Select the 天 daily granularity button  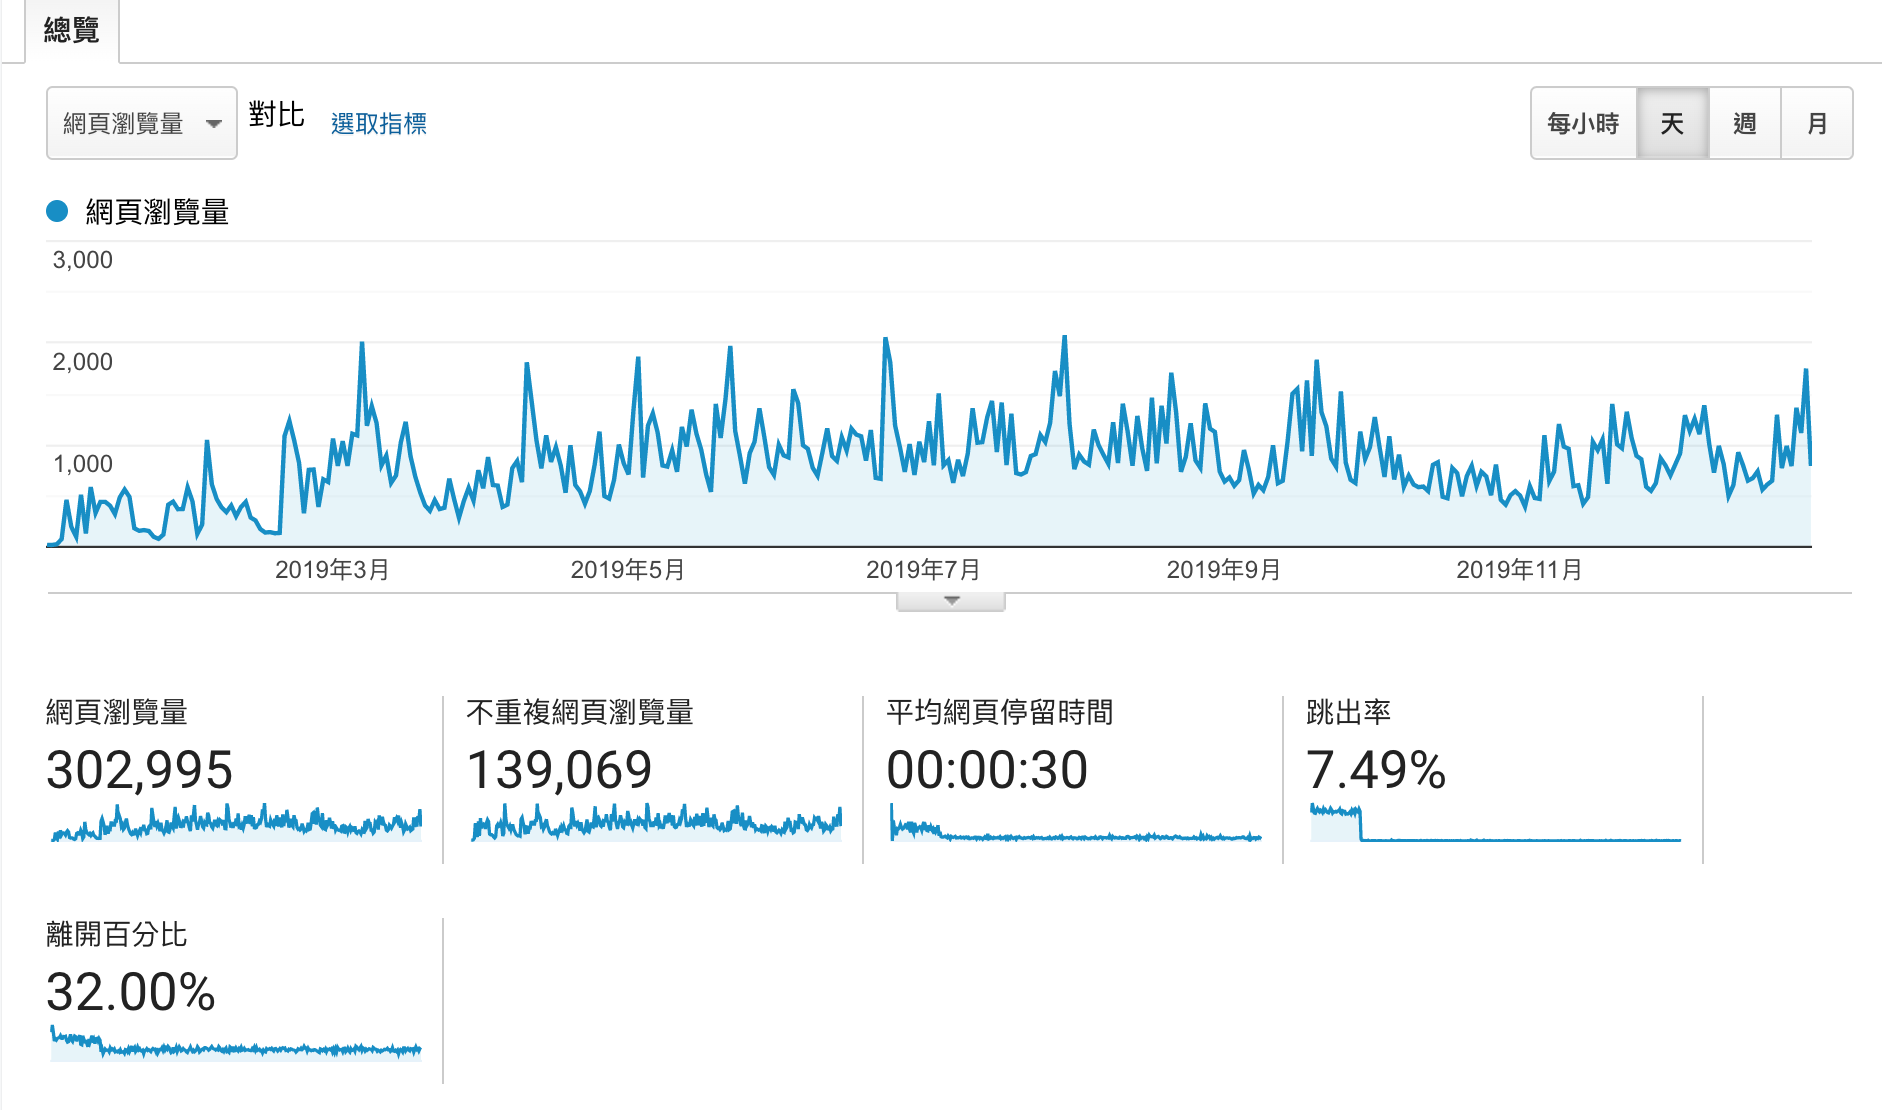[1672, 123]
